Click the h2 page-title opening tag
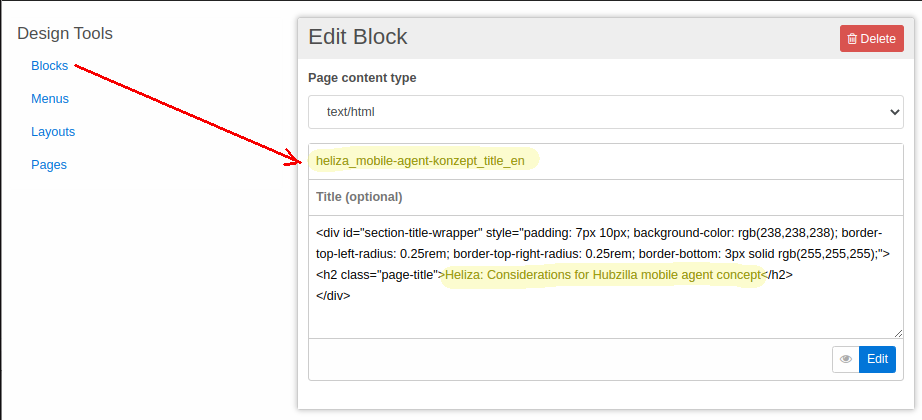Viewport: 922px width, 420px height. 378,274
